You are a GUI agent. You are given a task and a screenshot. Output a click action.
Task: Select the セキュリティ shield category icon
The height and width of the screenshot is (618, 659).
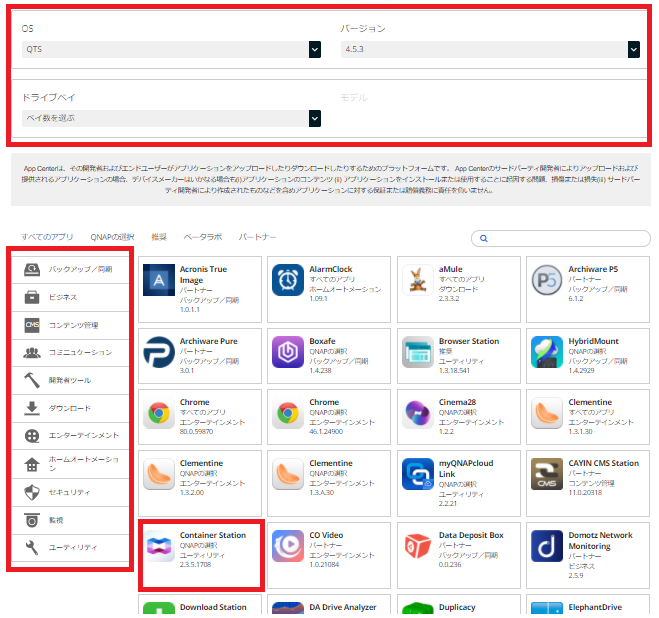coord(32,492)
